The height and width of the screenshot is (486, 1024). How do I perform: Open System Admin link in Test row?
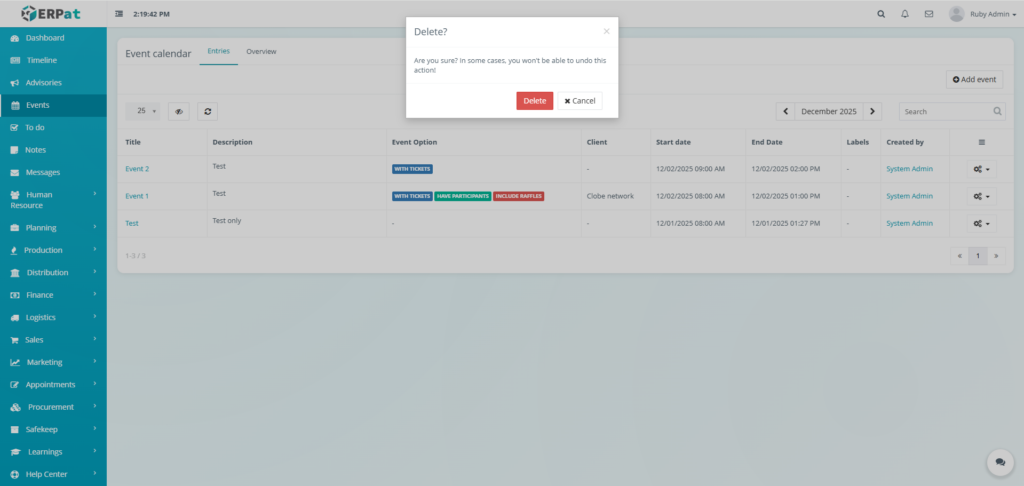(909, 223)
